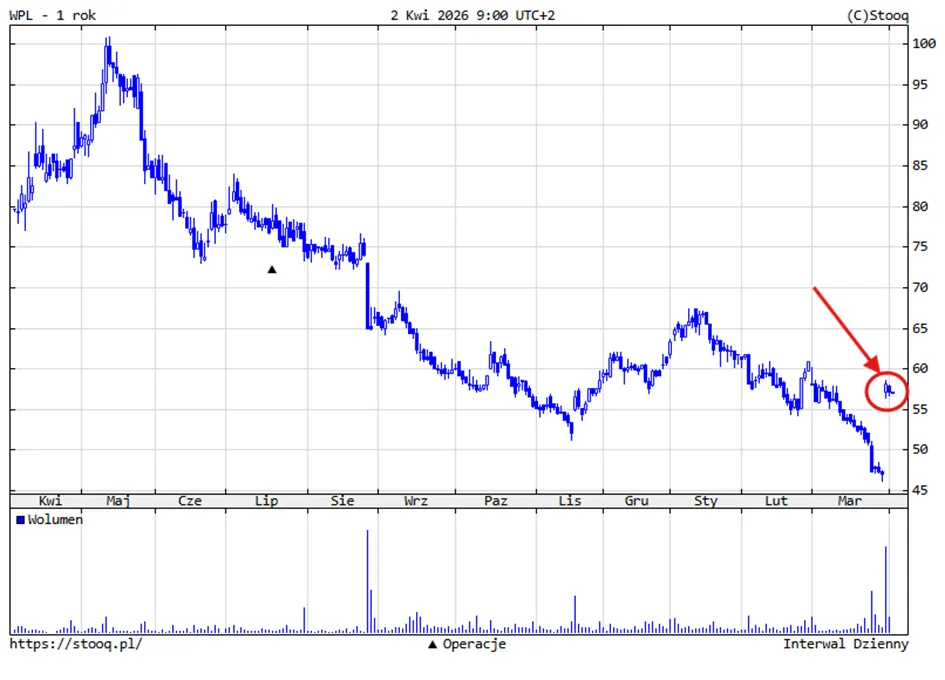Screen dimensions: 945x680
Task: Select the 'Mar' month label
Action: click(x=850, y=500)
